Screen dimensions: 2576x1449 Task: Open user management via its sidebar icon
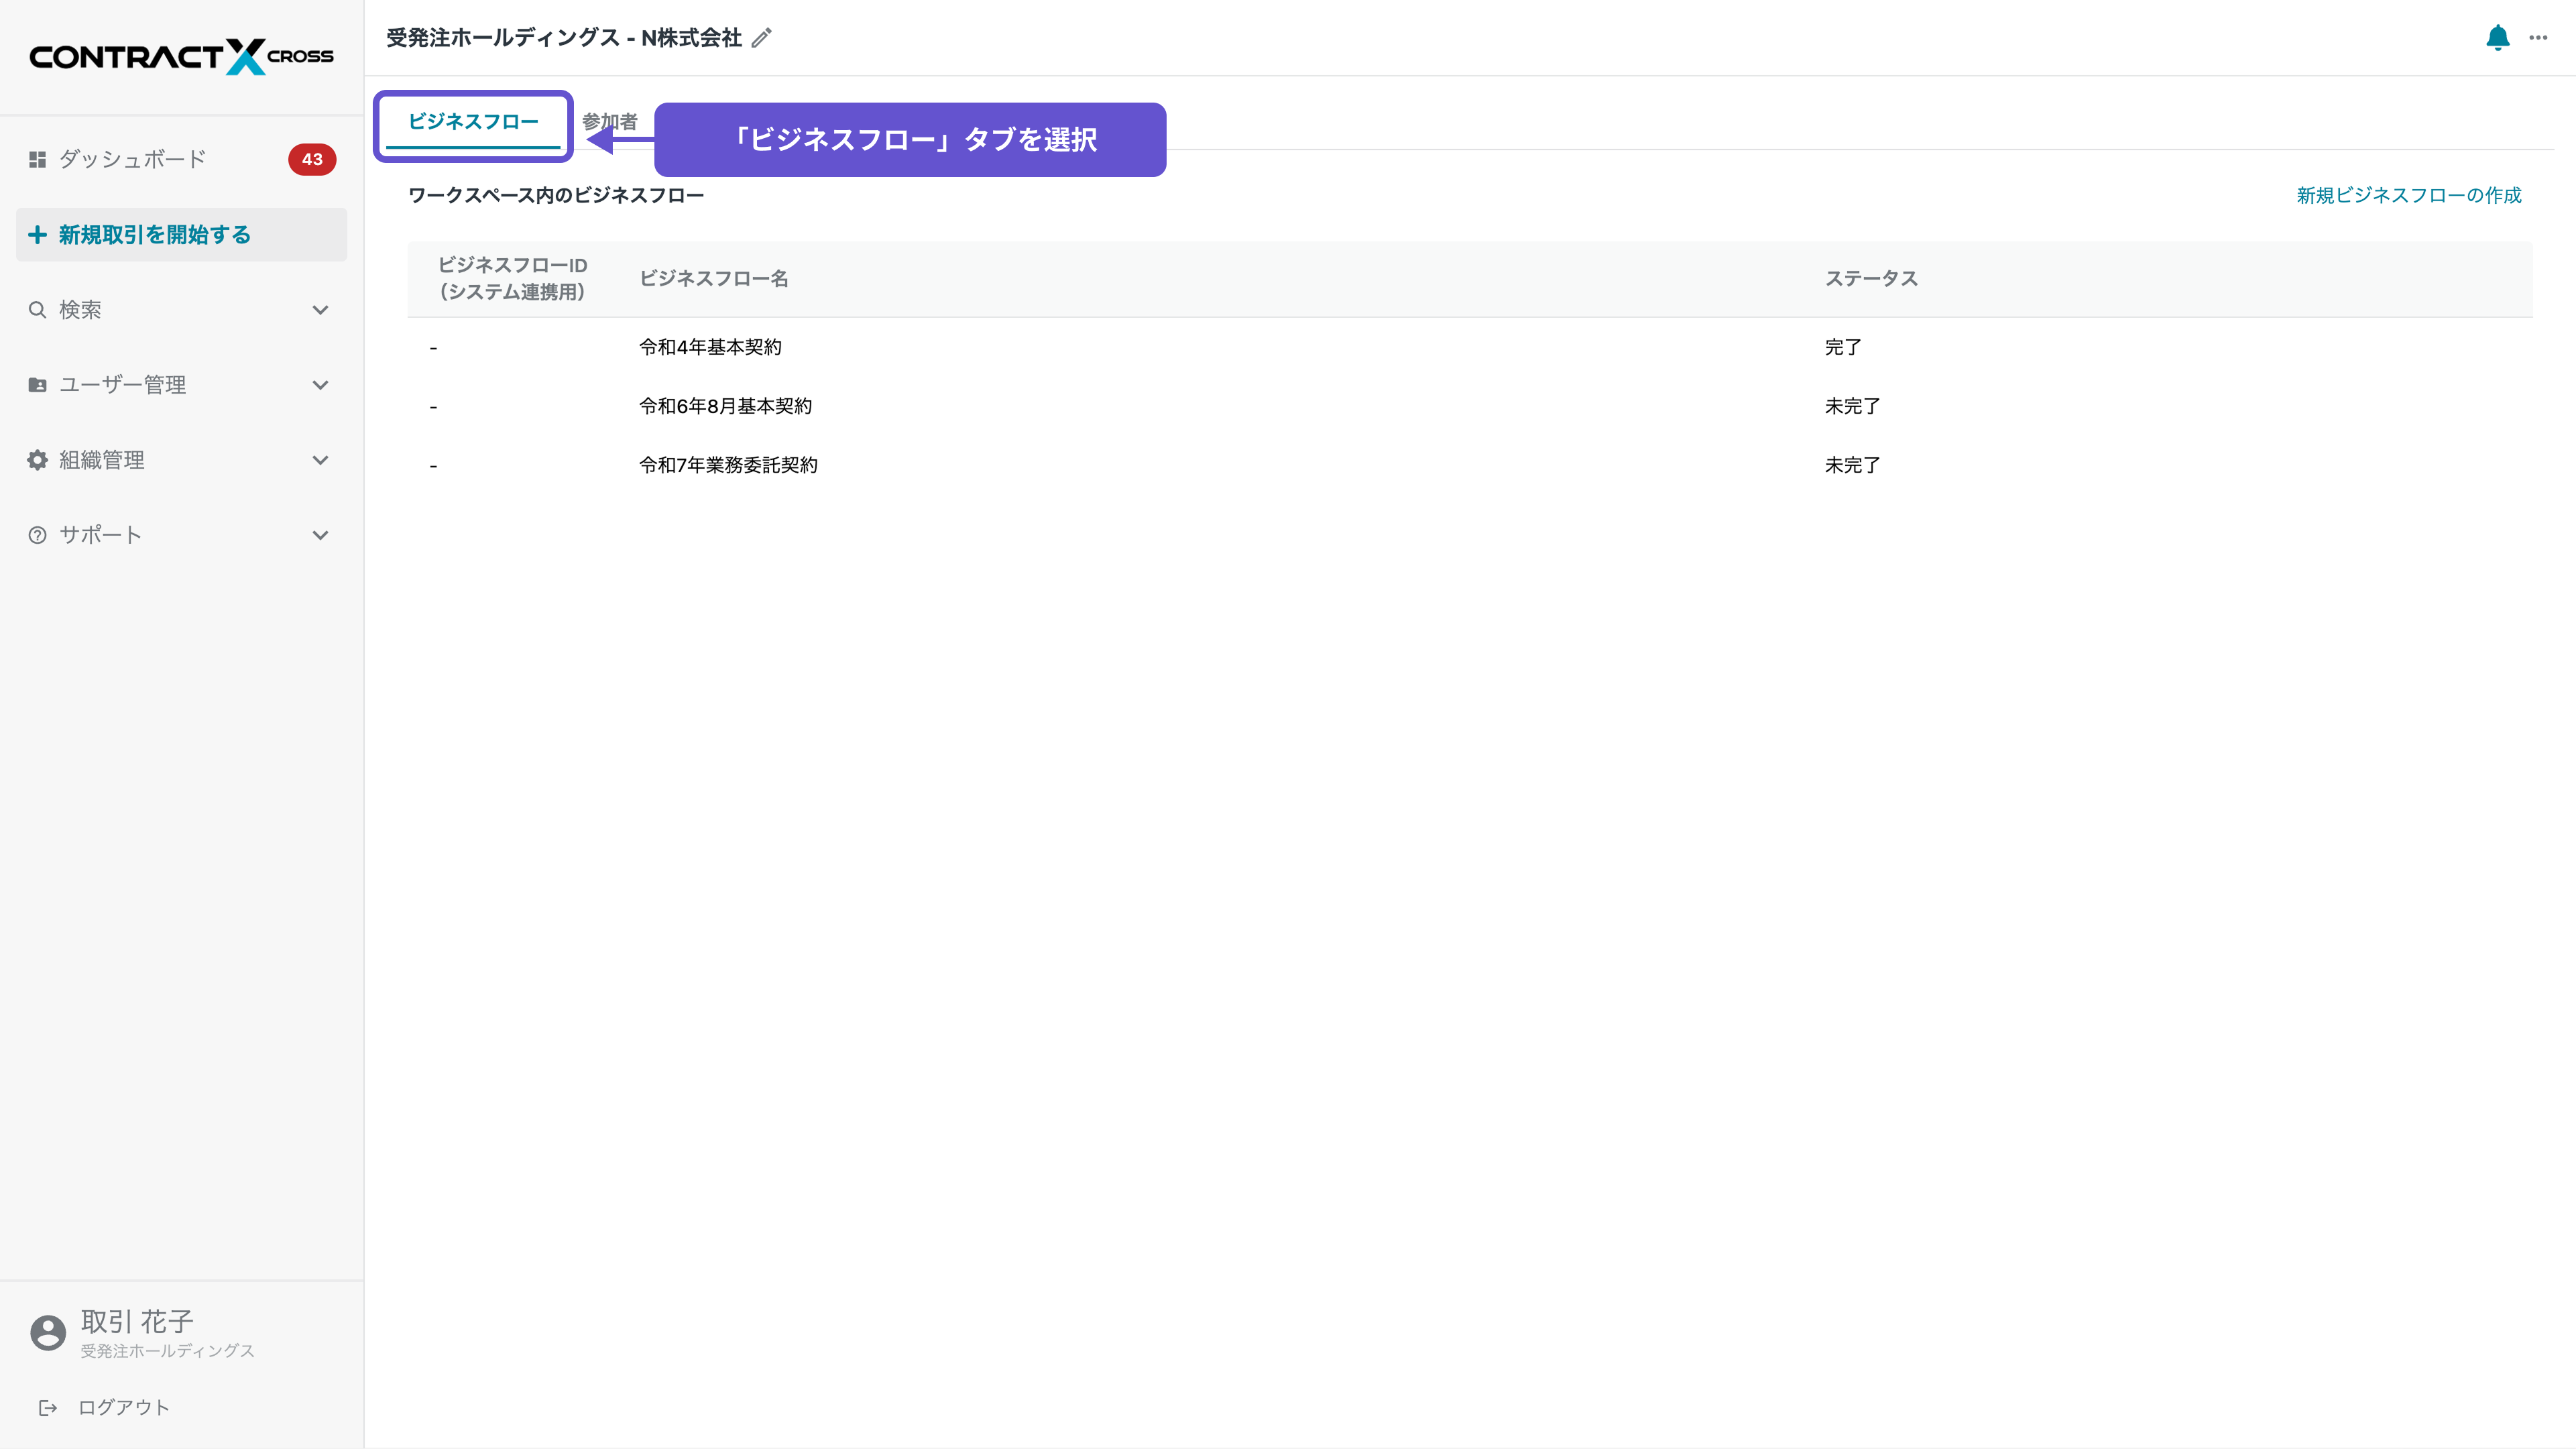tap(37, 384)
